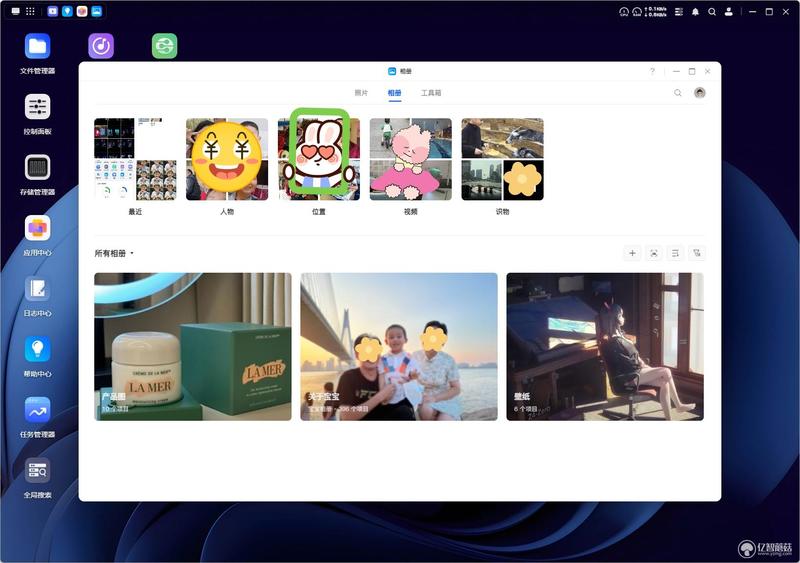
Task: Switch to the blue lightbulb app in taskbar
Action: click(x=67, y=11)
